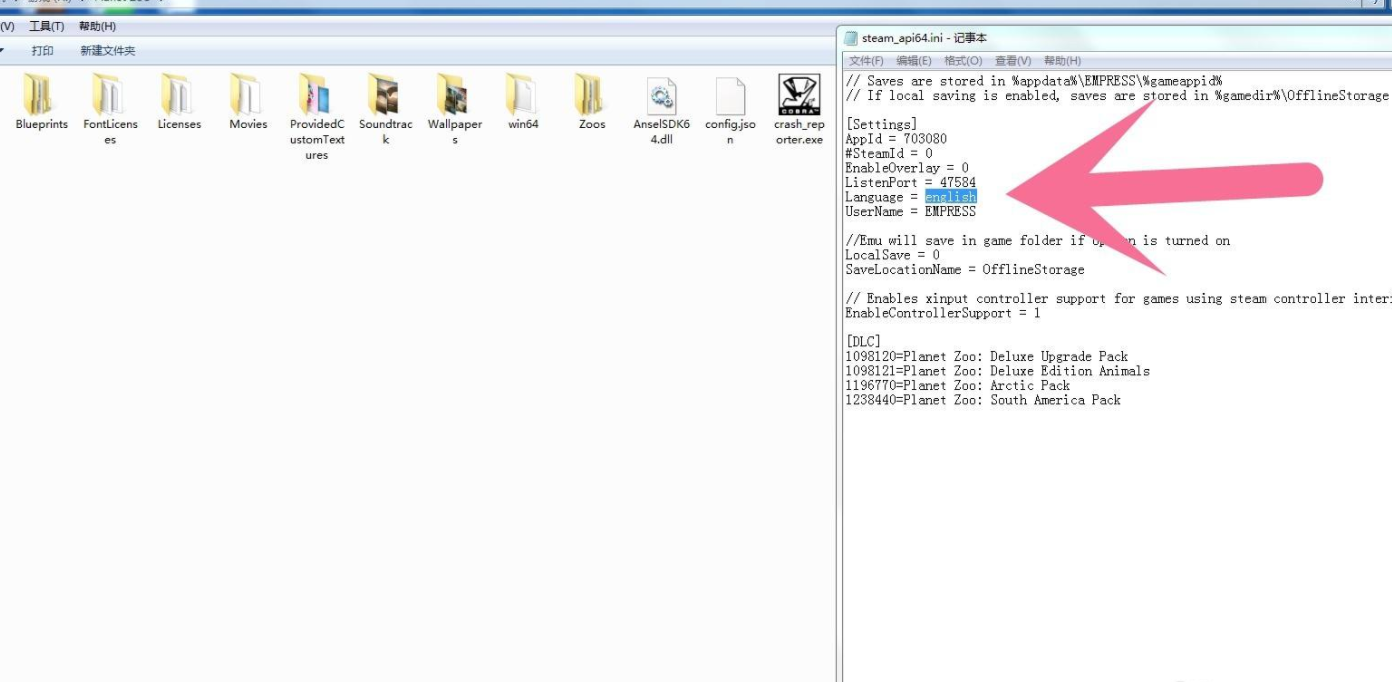Click the AppId = 703080 line

896,139
